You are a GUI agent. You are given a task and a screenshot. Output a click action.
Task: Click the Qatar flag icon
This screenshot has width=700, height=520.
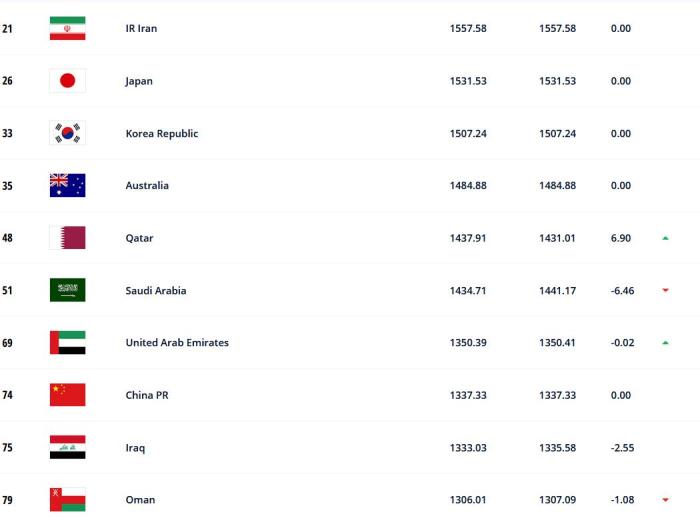pyautogui.click(x=67, y=238)
